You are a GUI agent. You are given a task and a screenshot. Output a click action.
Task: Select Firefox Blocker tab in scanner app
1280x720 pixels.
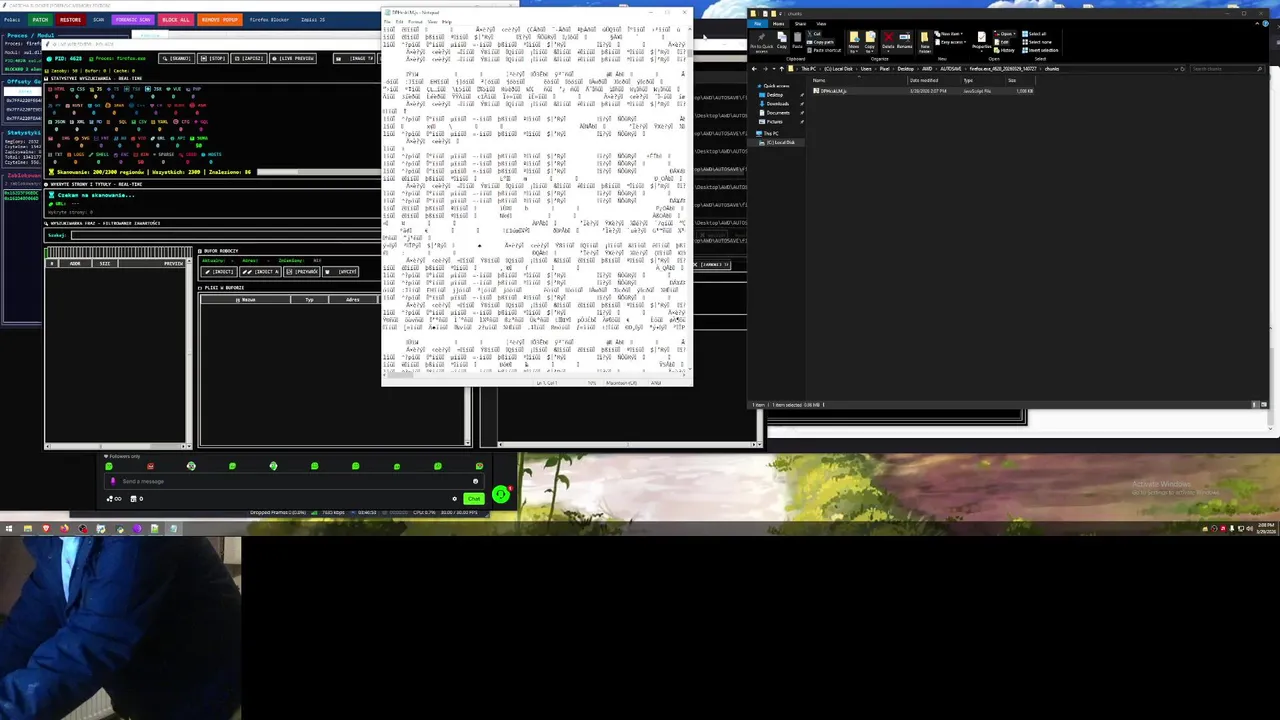coord(269,20)
